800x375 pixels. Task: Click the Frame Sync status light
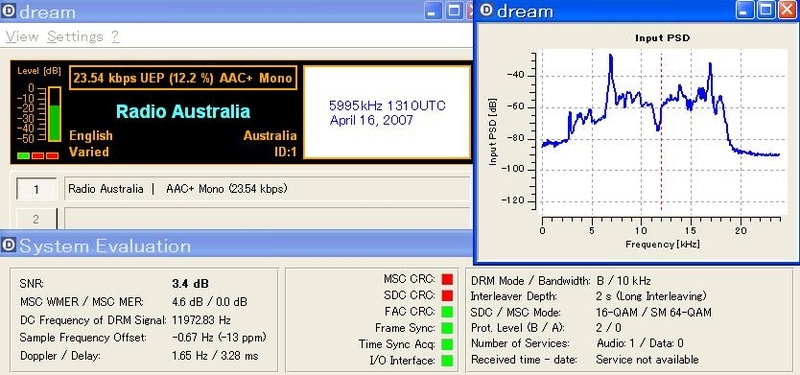tap(447, 328)
